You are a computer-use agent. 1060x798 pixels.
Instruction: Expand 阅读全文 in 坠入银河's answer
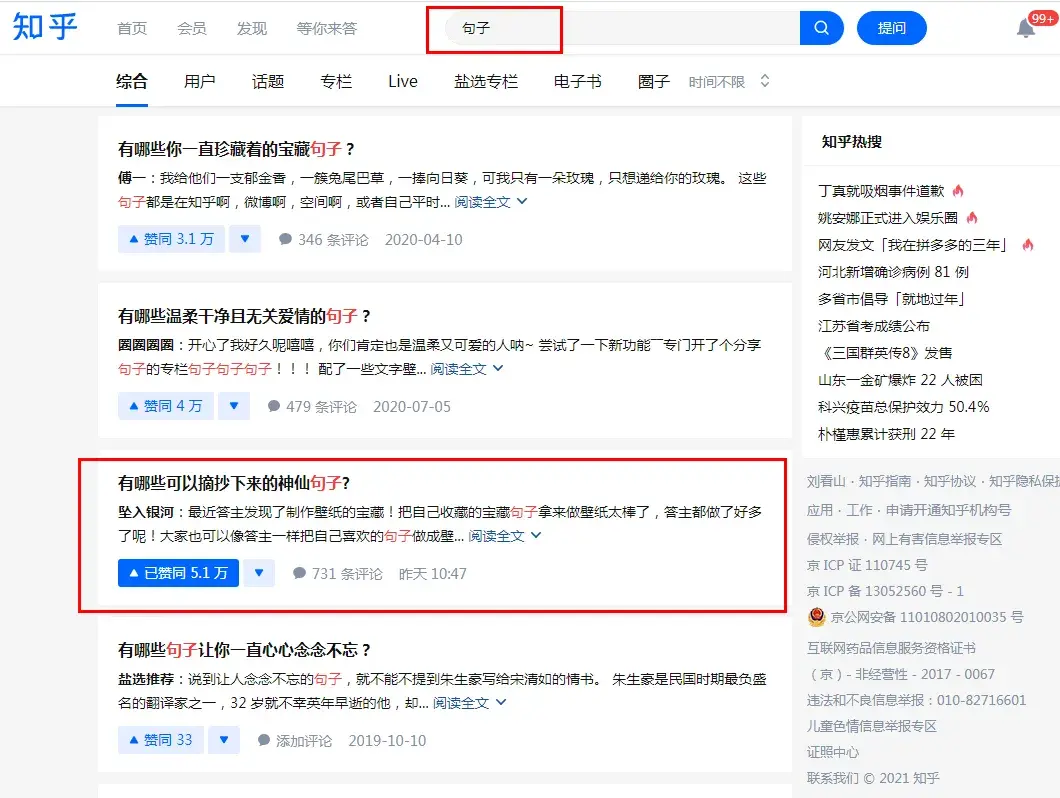click(504, 536)
